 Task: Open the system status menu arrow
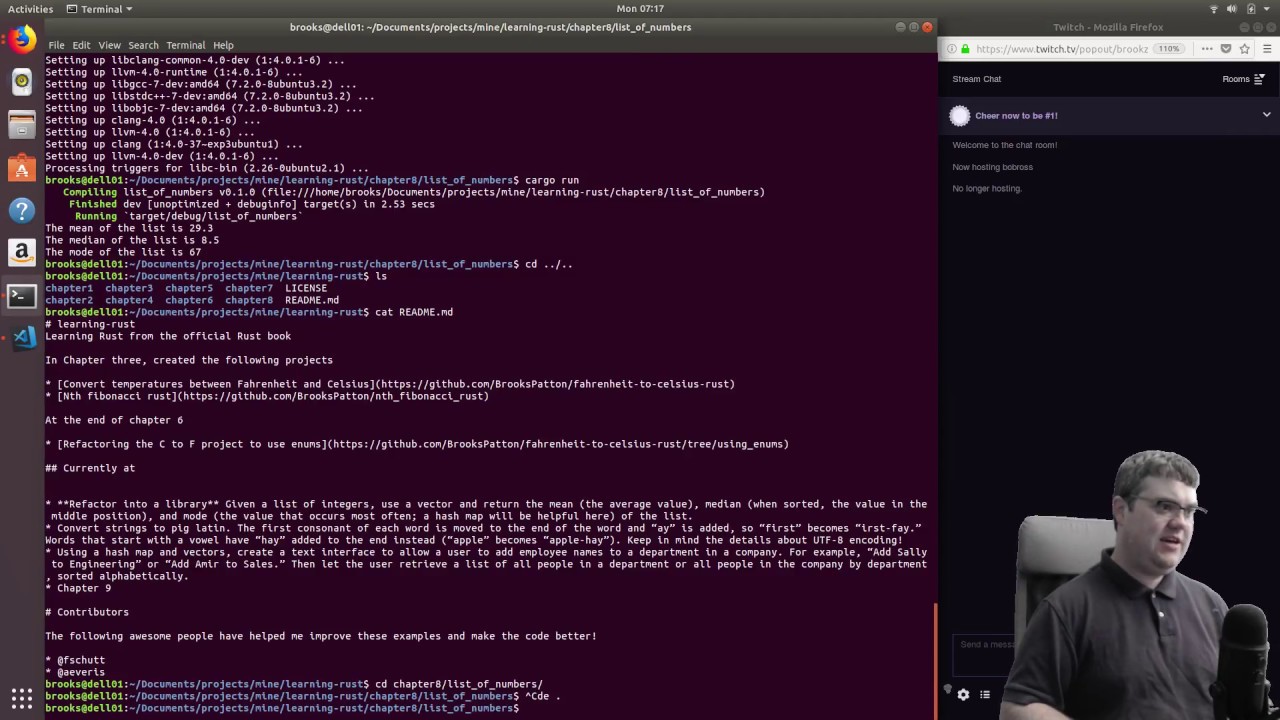[1268, 9]
